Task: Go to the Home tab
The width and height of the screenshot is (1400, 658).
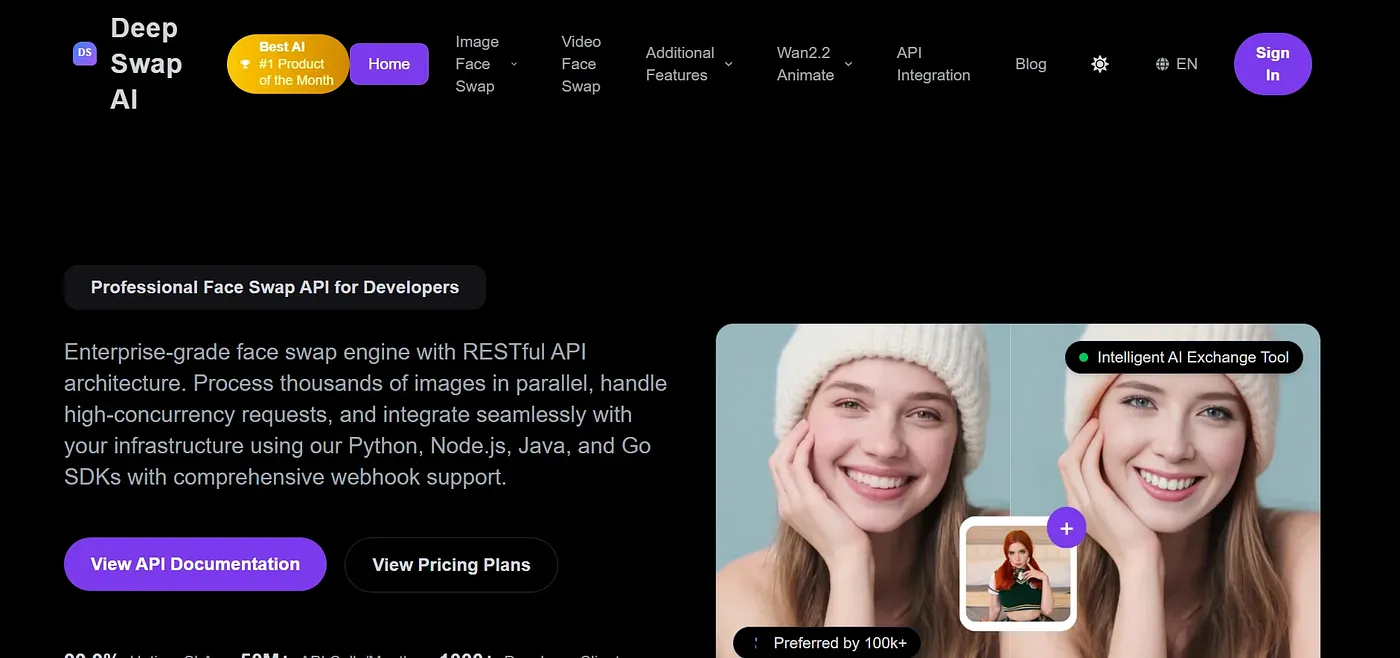Action: pyautogui.click(x=389, y=64)
